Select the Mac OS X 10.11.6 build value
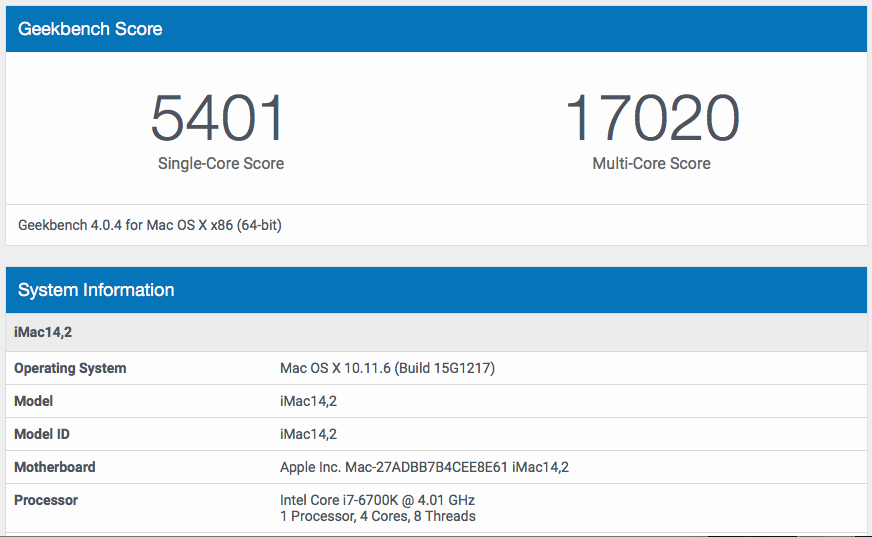Screen dimensions: 872x537 point(387,368)
